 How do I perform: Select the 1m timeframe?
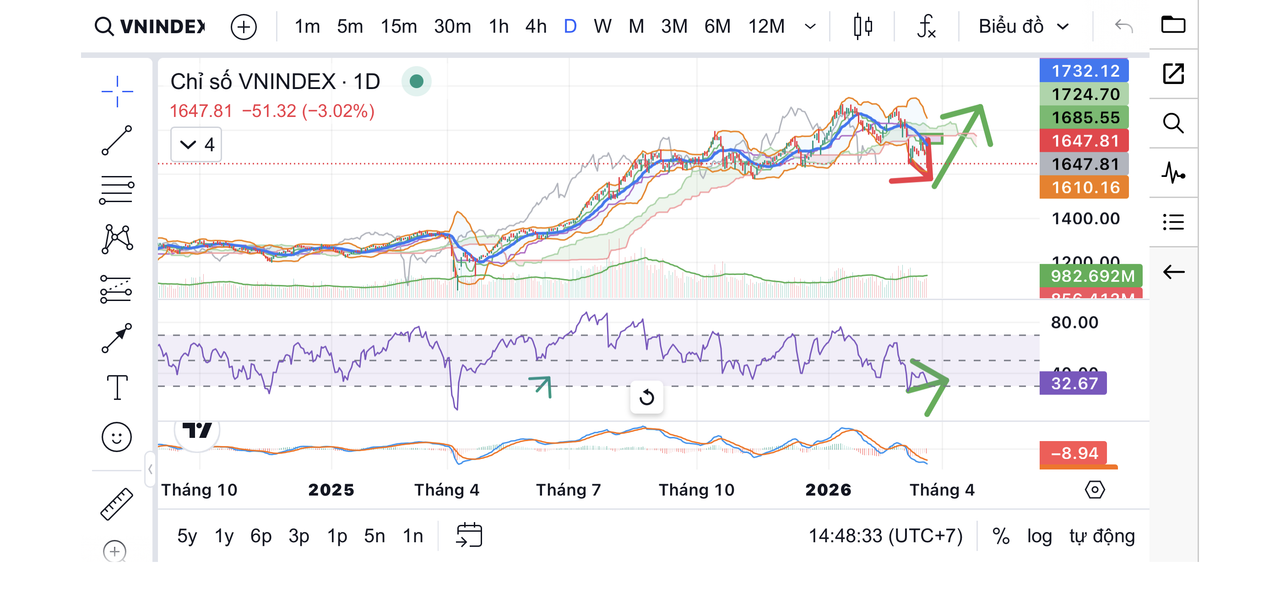click(x=307, y=26)
